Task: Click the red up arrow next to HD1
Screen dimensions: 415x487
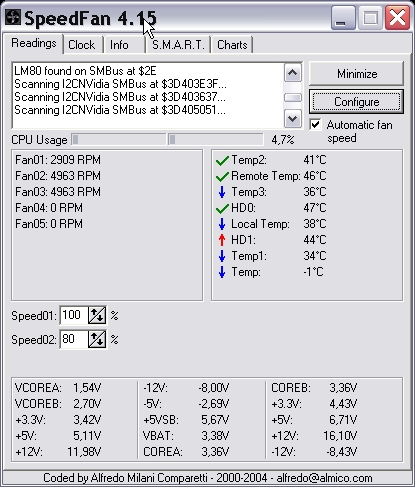Action: pos(222,240)
